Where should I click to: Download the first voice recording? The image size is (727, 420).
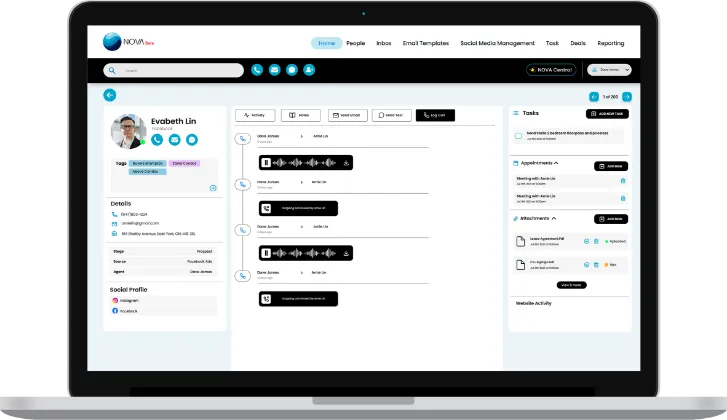(345, 162)
